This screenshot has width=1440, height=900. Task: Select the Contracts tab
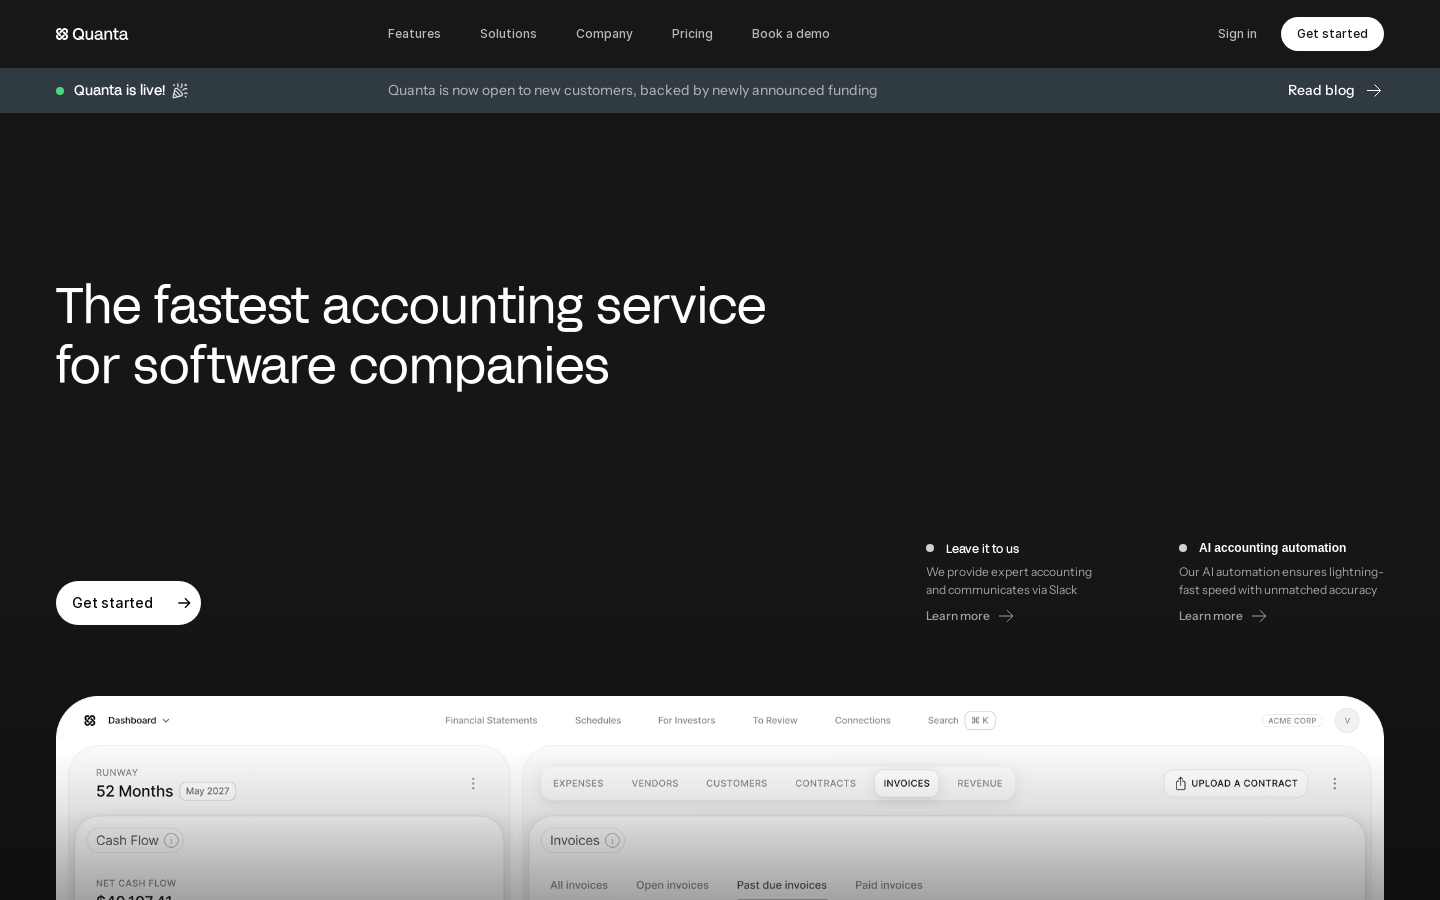pos(826,783)
